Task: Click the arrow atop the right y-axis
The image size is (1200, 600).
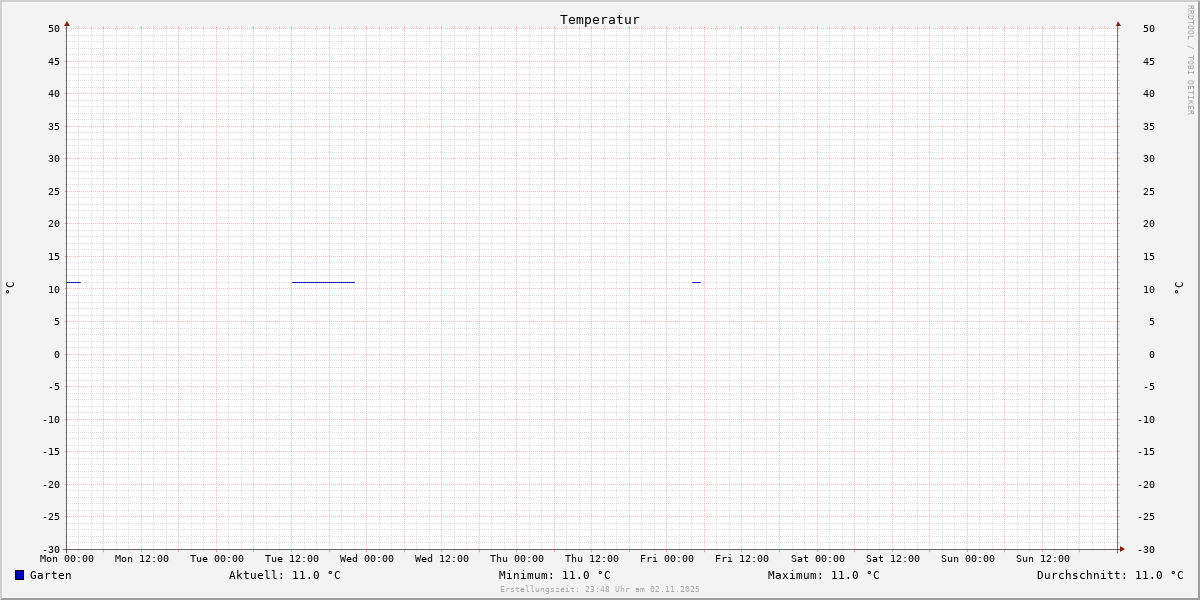Action: click(1118, 23)
